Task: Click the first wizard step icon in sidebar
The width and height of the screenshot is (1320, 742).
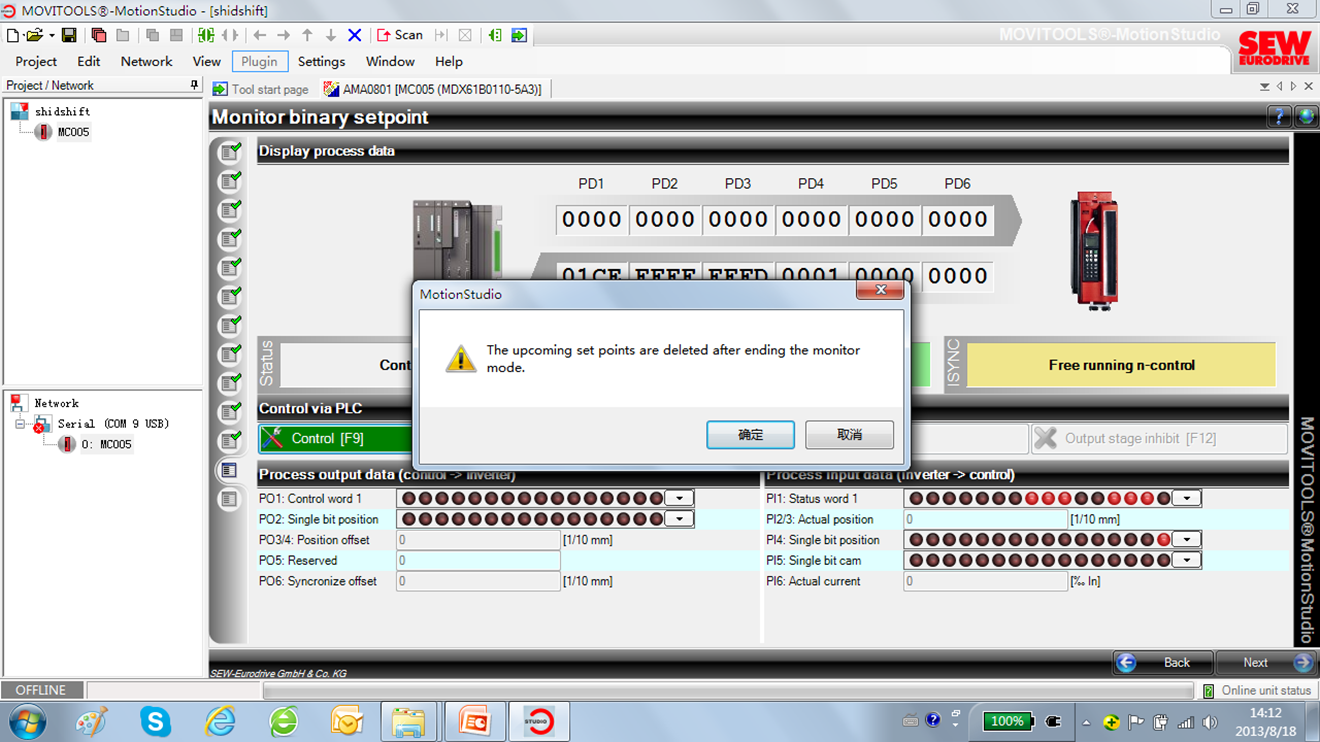Action: coord(230,153)
